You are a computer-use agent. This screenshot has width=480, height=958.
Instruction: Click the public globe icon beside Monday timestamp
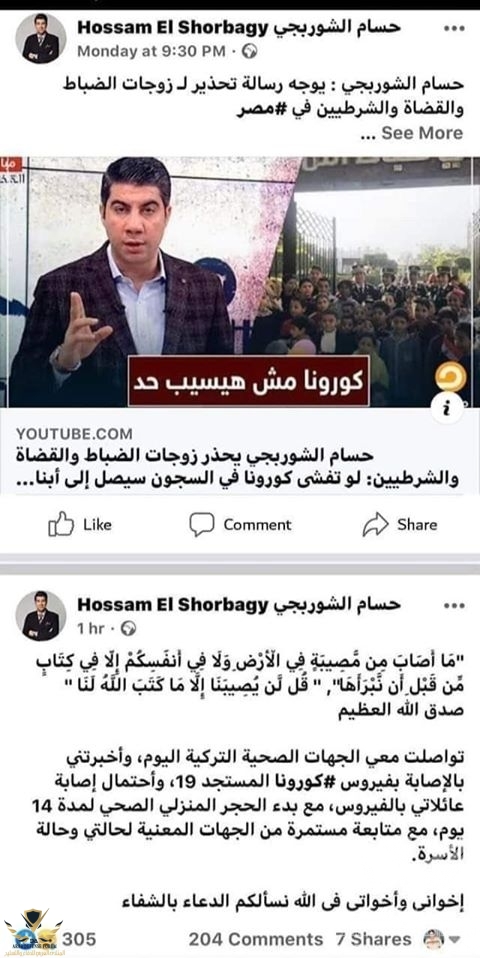click(249, 51)
